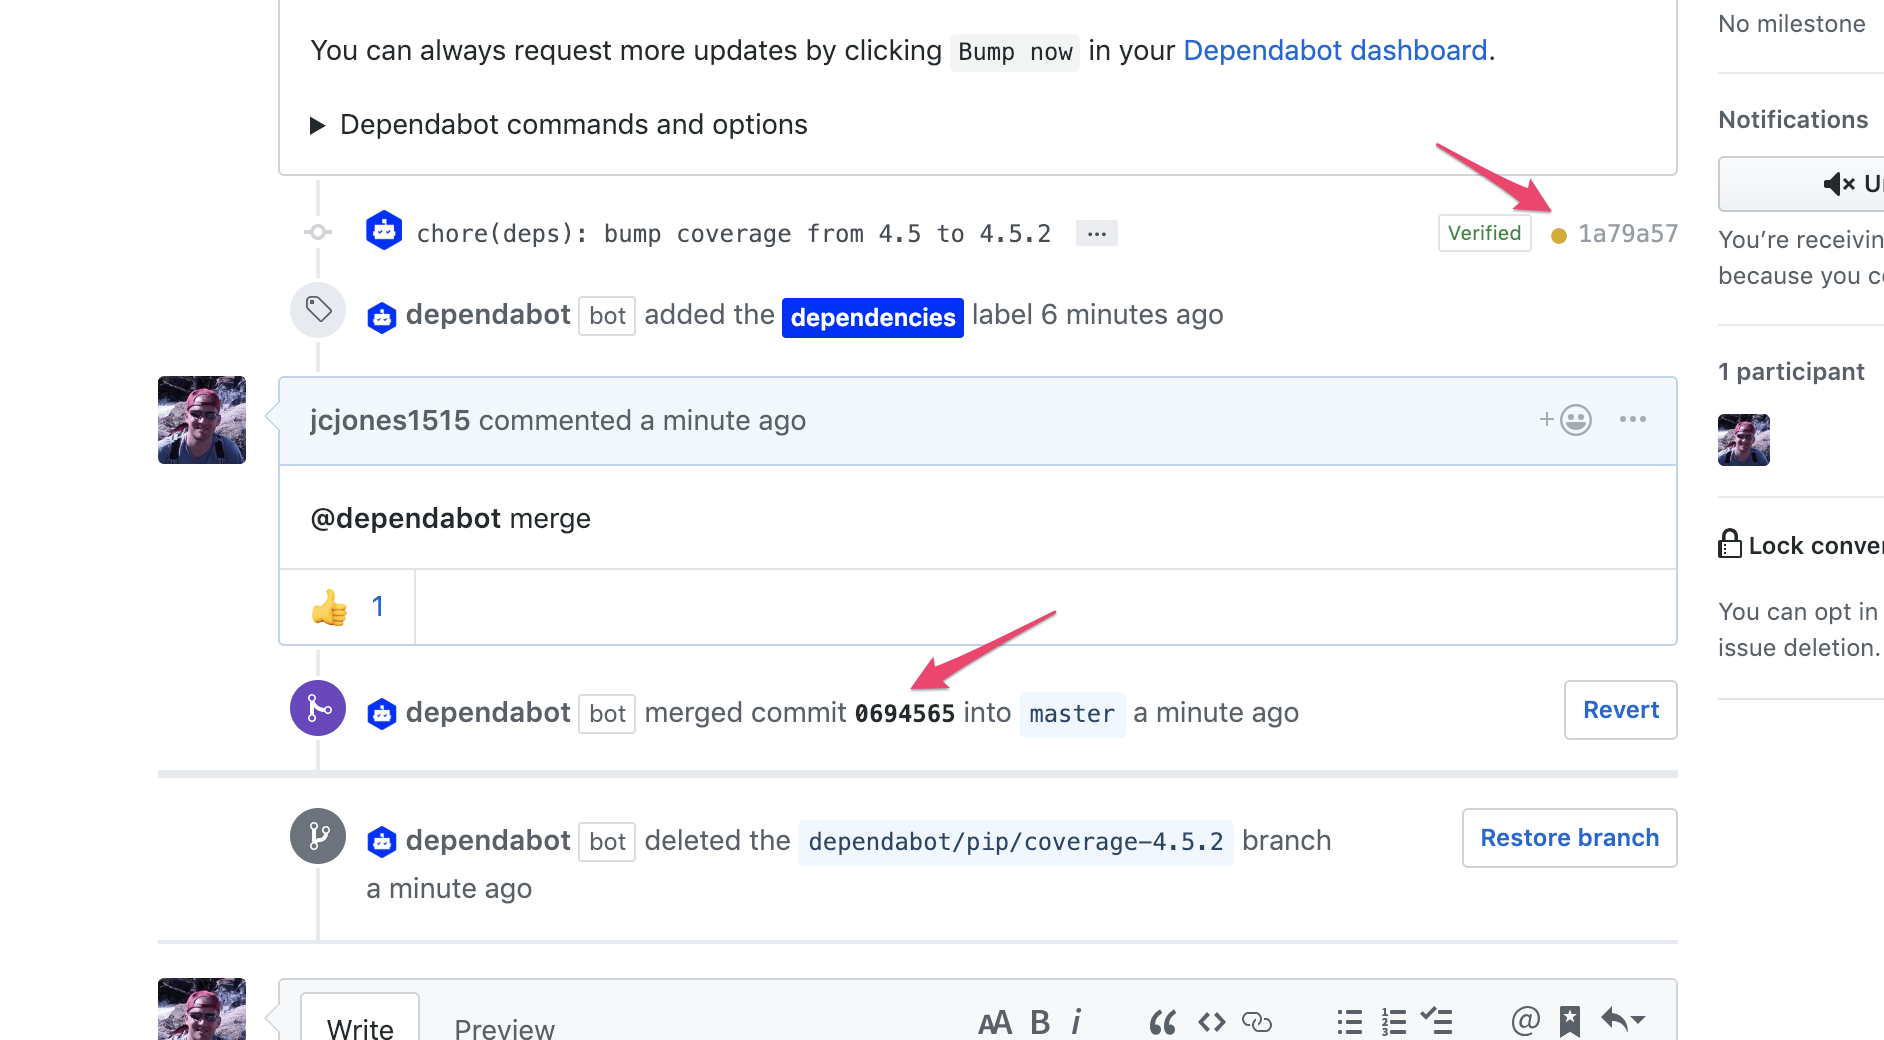Viewport: 1884px width, 1040px height.
Task: Open the commit message ellipsis expander
Action: (x=1096, y=232)
